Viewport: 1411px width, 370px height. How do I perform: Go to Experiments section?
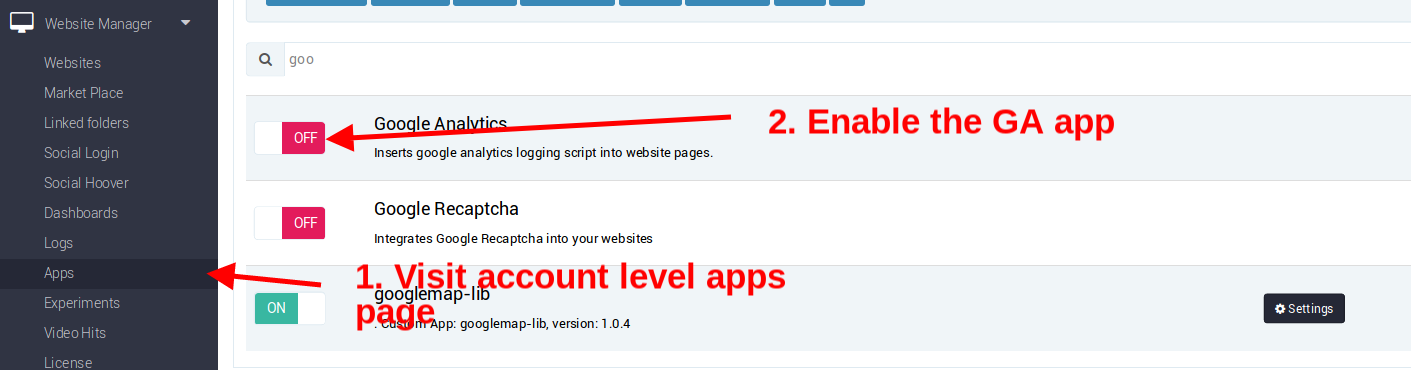81,302
